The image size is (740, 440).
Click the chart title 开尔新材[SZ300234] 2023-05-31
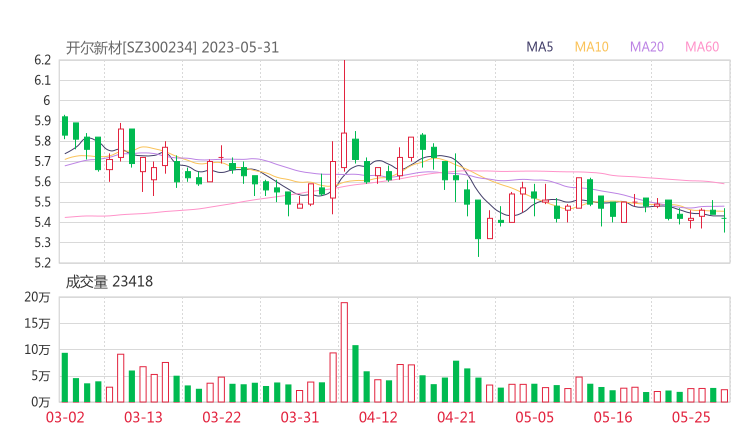pyautogui.click(x=172, y=48)
